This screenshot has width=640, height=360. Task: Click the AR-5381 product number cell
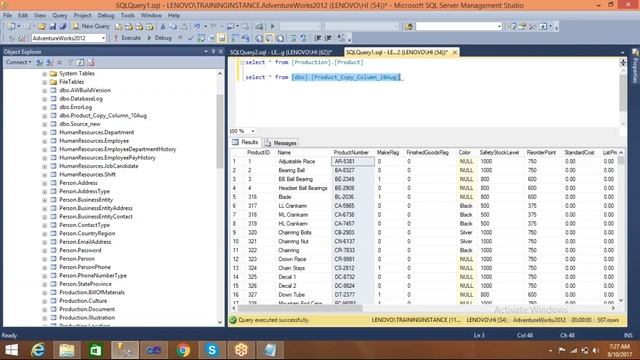pos(353,161)
